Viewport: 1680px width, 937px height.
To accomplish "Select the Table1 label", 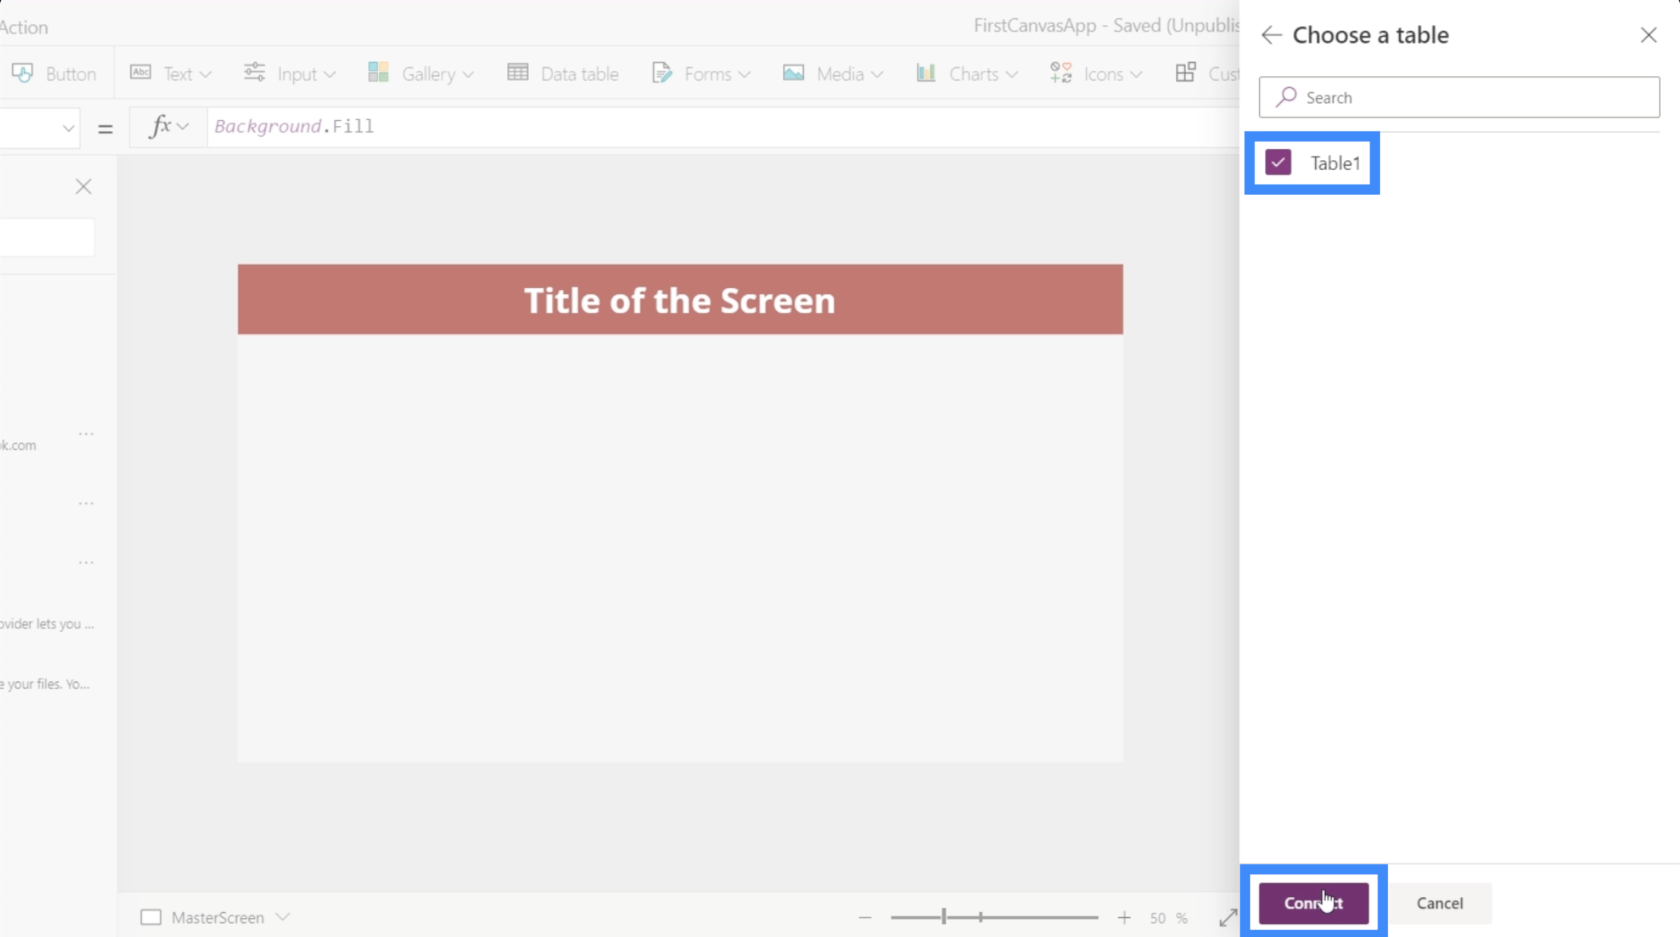I will (x=1335, y=163).
